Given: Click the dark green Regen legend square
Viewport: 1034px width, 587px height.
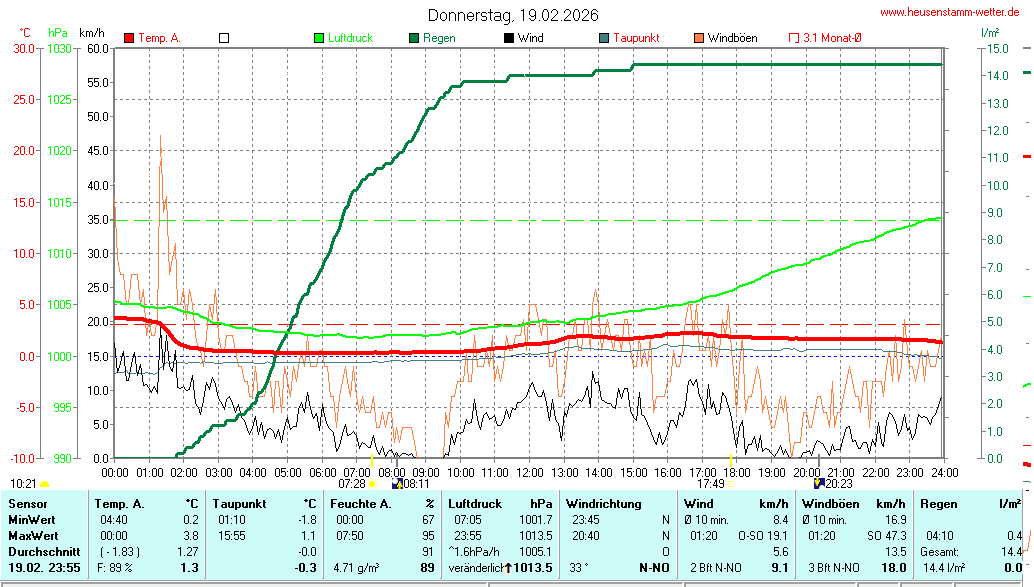Looking at the screenshot, I should tap(414, 38).
